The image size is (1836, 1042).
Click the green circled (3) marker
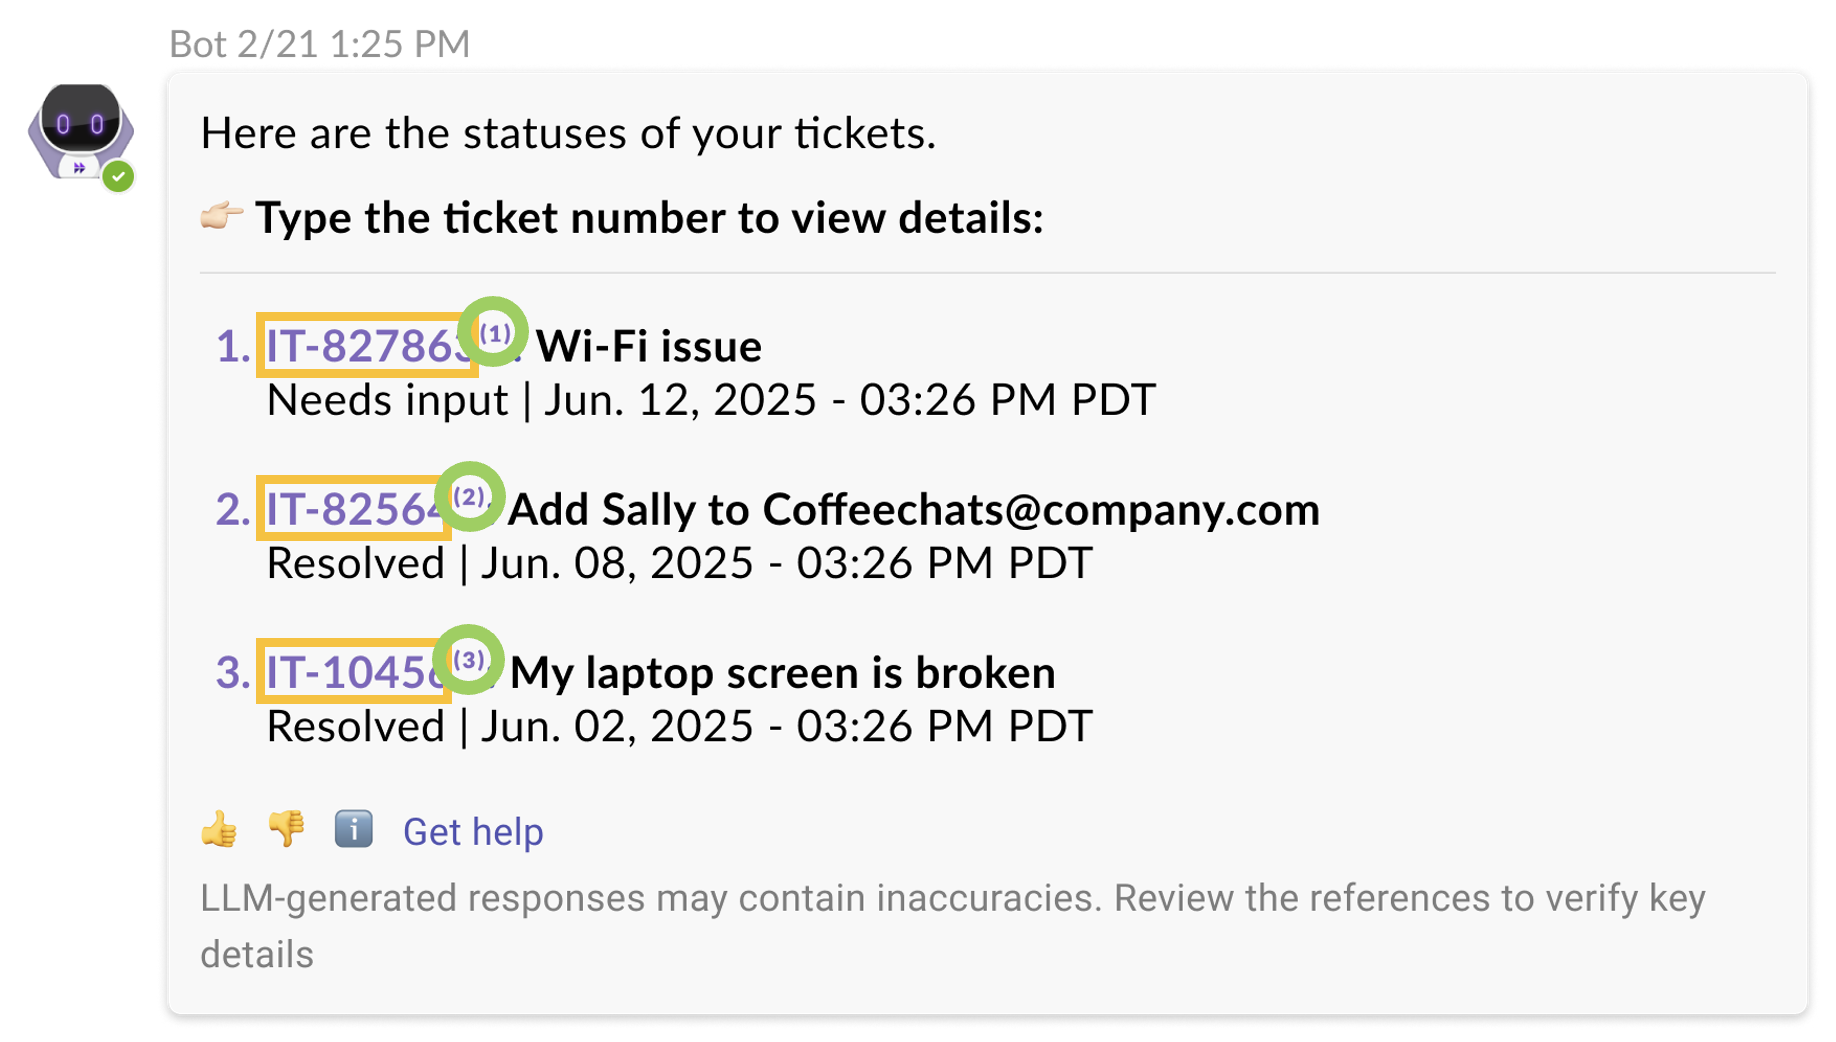click(x=469, y=660)
